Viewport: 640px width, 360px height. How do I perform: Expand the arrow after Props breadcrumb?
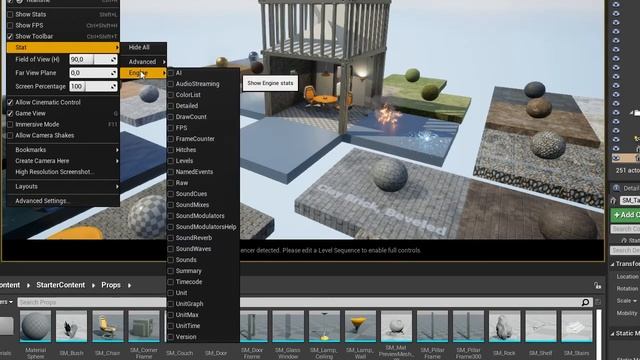click(129, 285)
